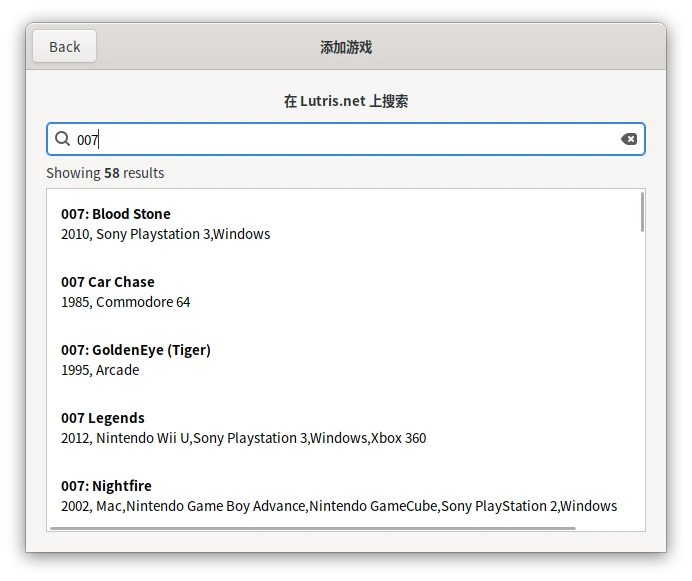Click the Showing 58 results label
Image resolution: width=692 pixels, height=581 pixels.
point(105,173)
